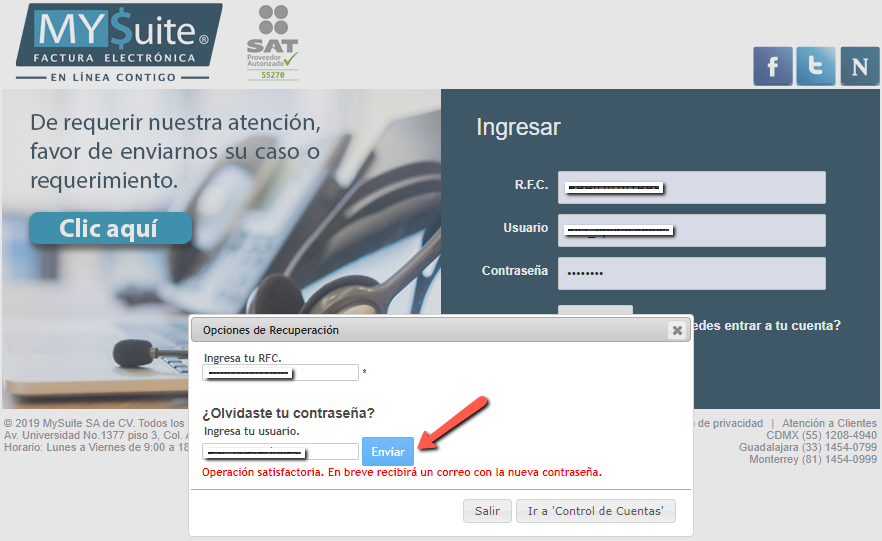Click the 'Av. Universidad No.1377' address text
This screenshot has width=882, height=541.
pyautogui.click(x=62, y=435)
